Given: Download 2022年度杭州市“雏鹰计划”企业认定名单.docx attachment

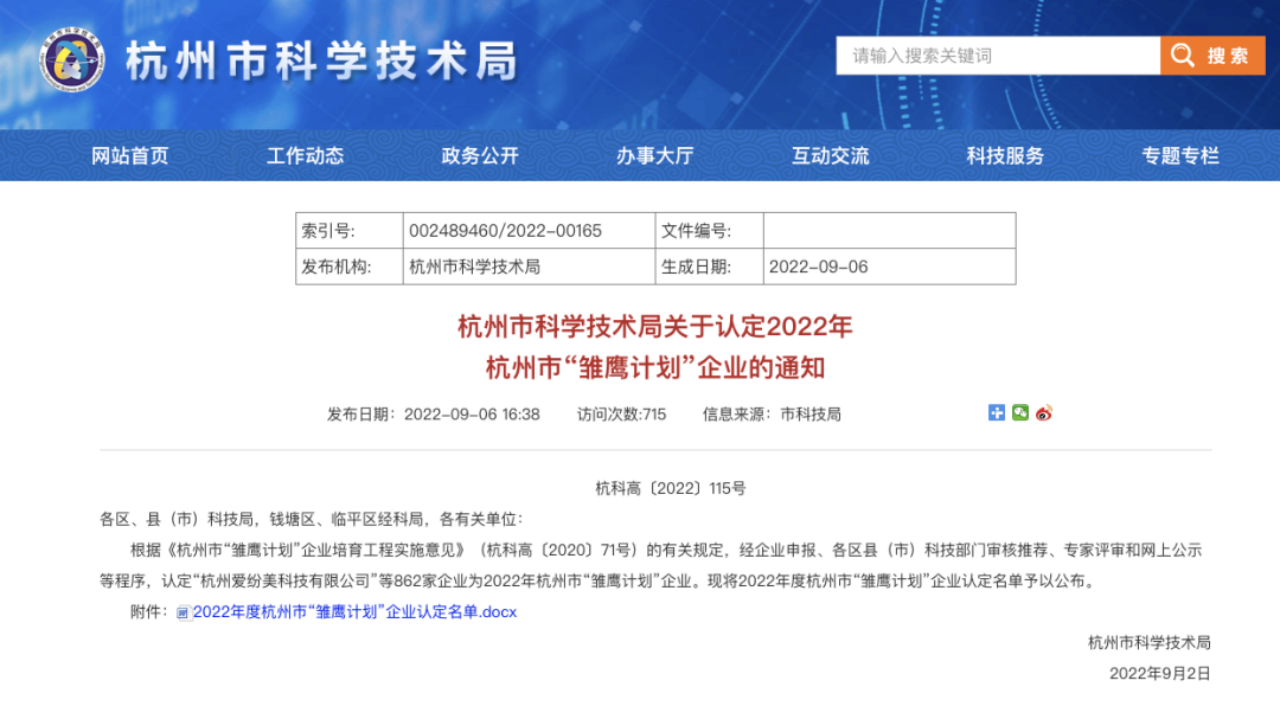Looking at the screenshot, I should click(355, 612).
